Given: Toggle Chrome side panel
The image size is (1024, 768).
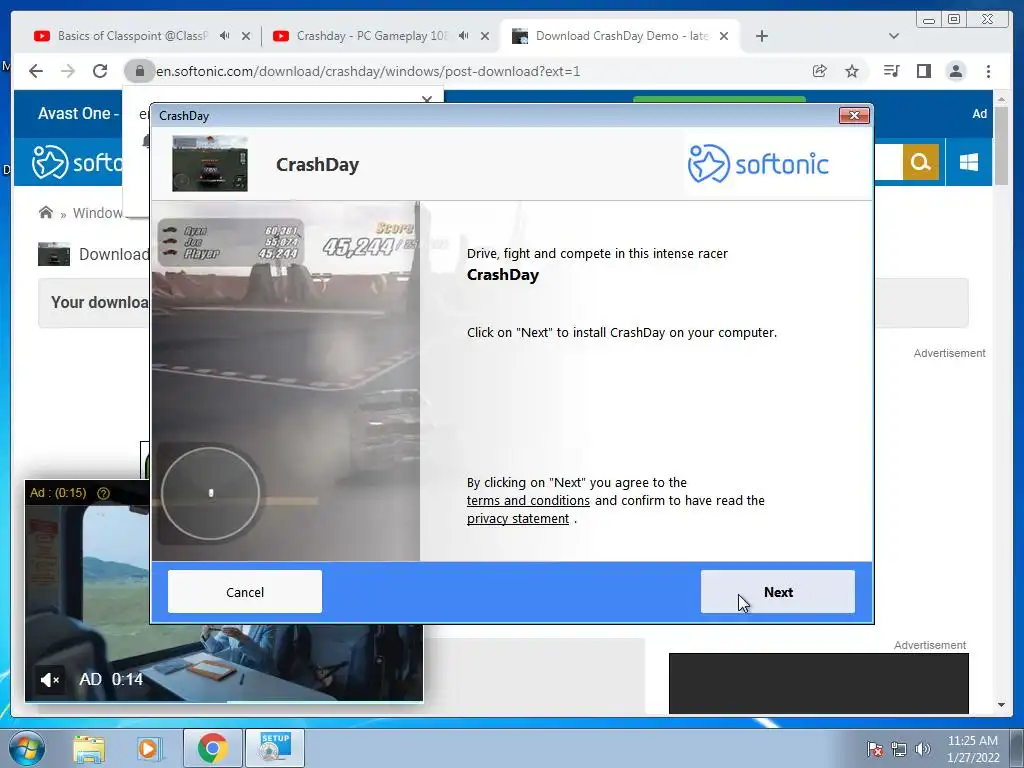Looking at the screenshot, I should (x=923, y=71).
